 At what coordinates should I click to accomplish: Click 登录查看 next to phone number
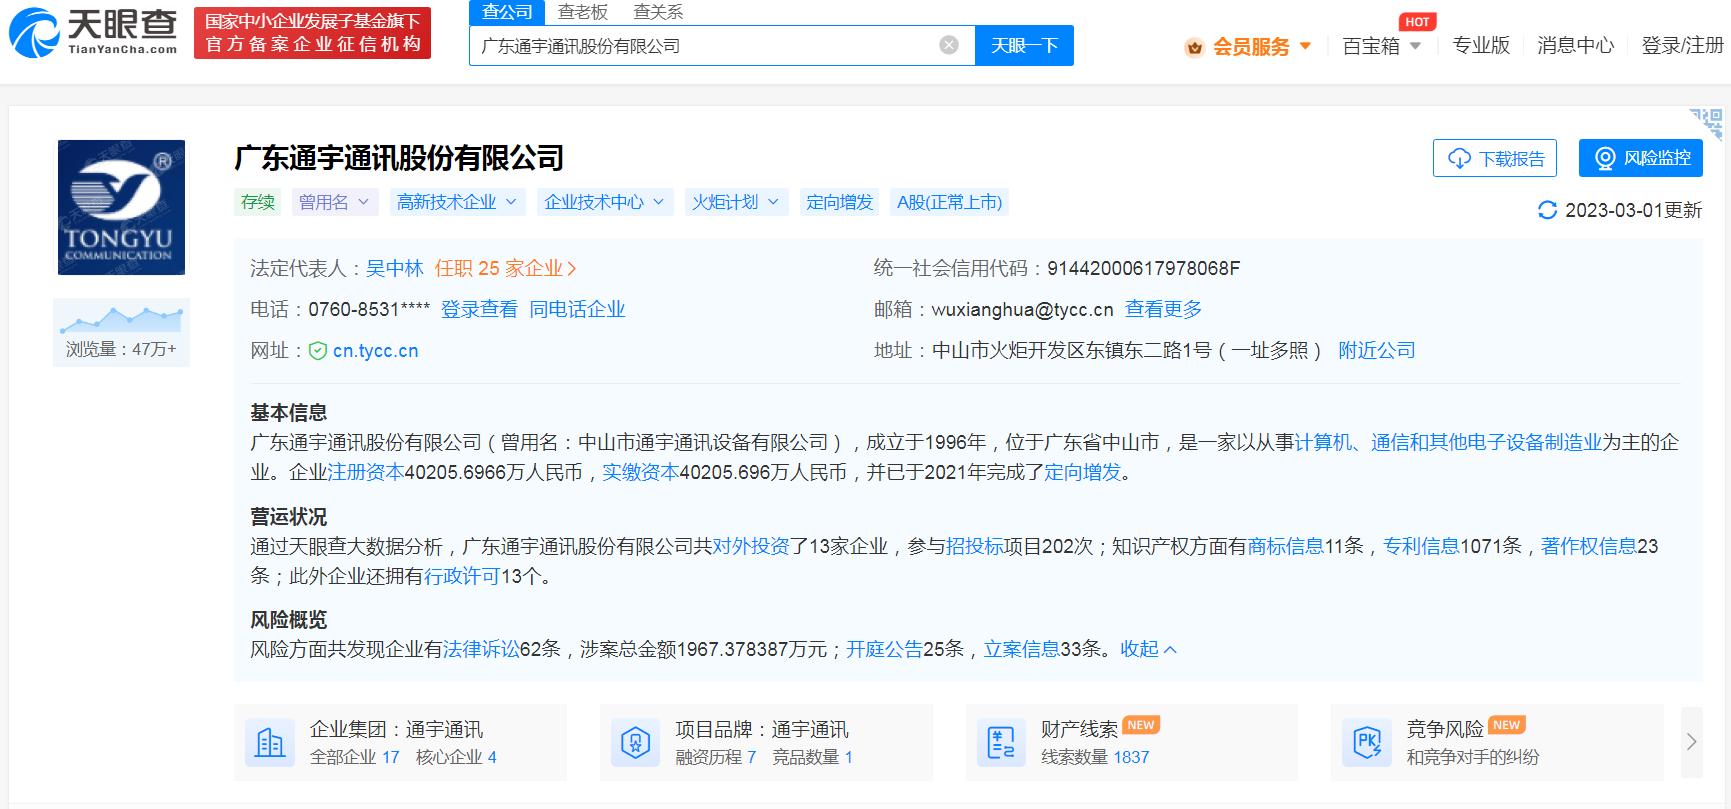pyautogui.click(x=480, y=309)
